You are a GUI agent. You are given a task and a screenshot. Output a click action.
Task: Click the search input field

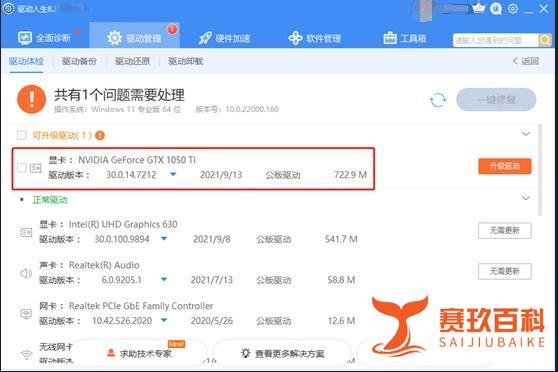(496, 41)
